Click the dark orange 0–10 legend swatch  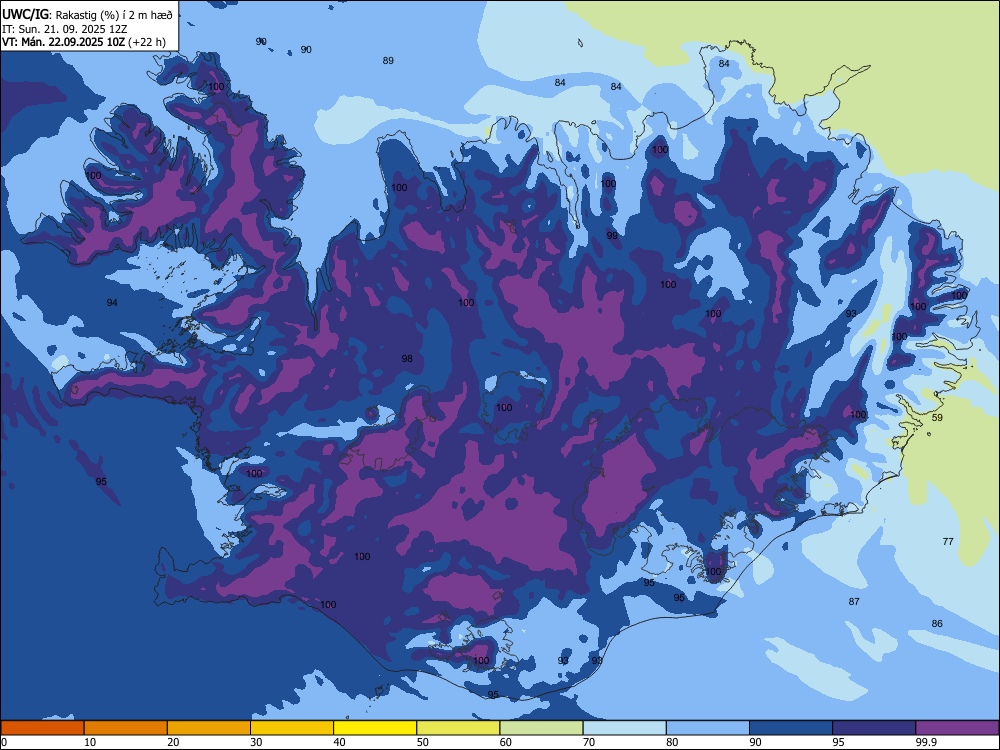point(42,728)
